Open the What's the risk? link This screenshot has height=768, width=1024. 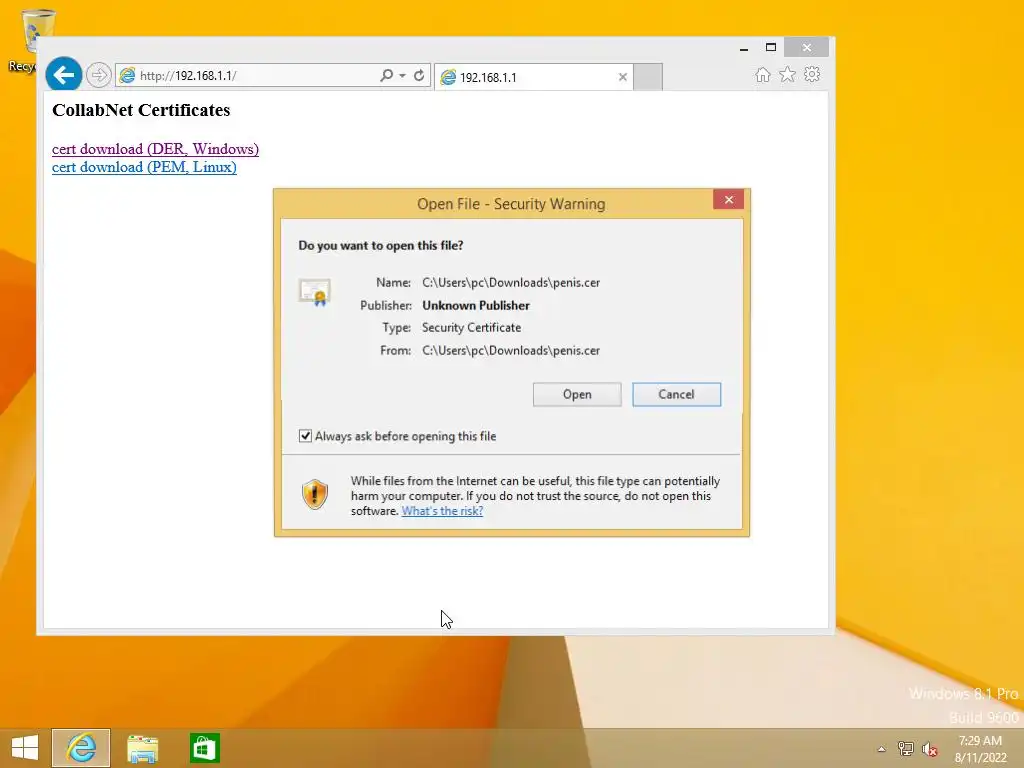[442, 511]
